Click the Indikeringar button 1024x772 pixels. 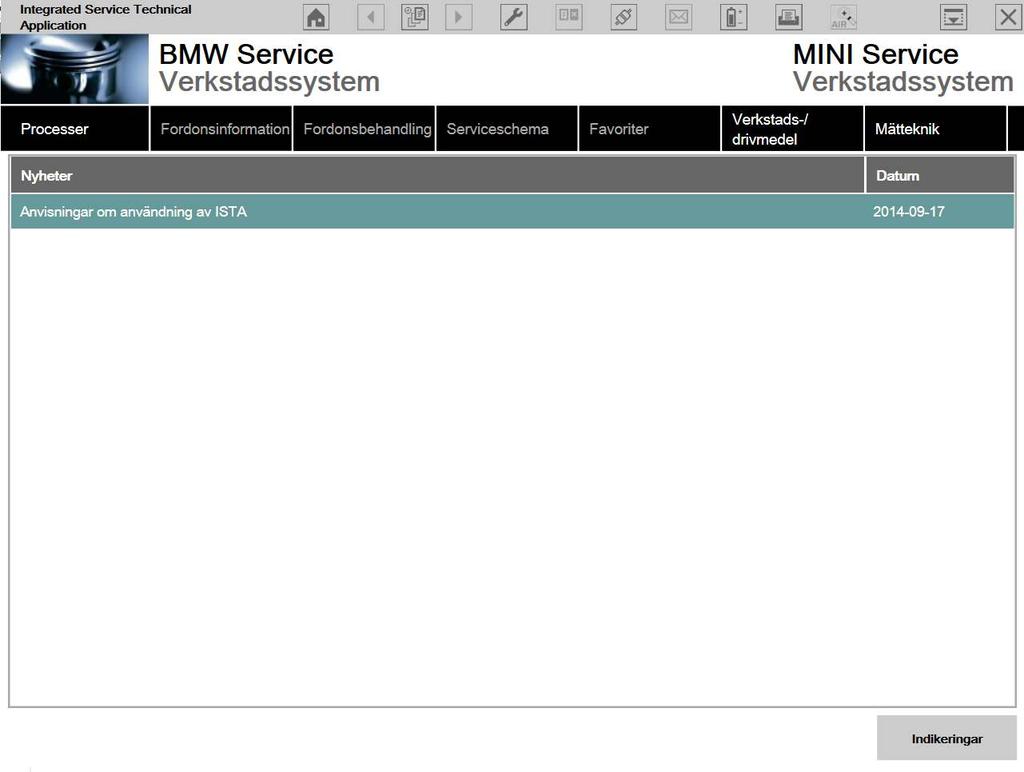pos(947,738)
